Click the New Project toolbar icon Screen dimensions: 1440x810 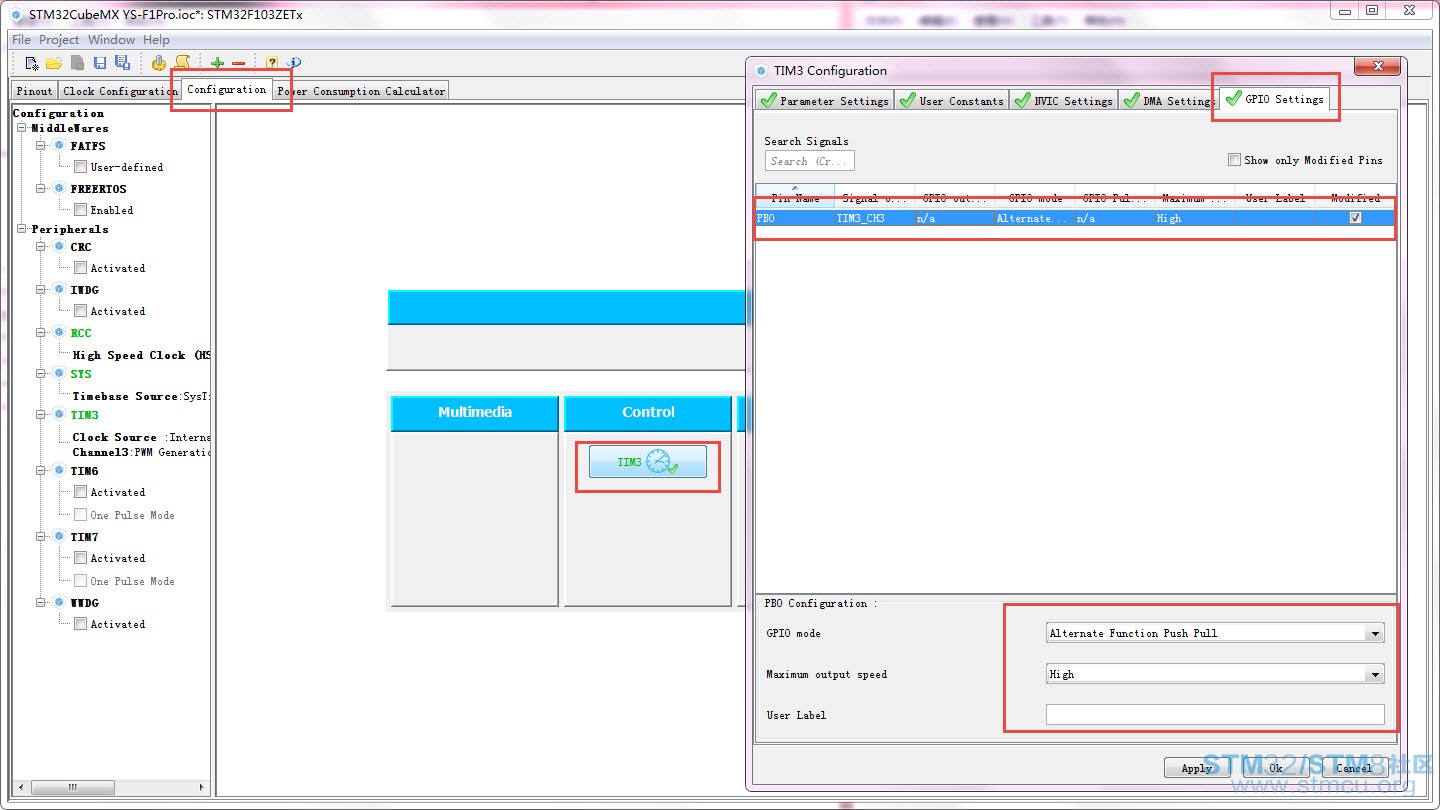click(32, 63)
